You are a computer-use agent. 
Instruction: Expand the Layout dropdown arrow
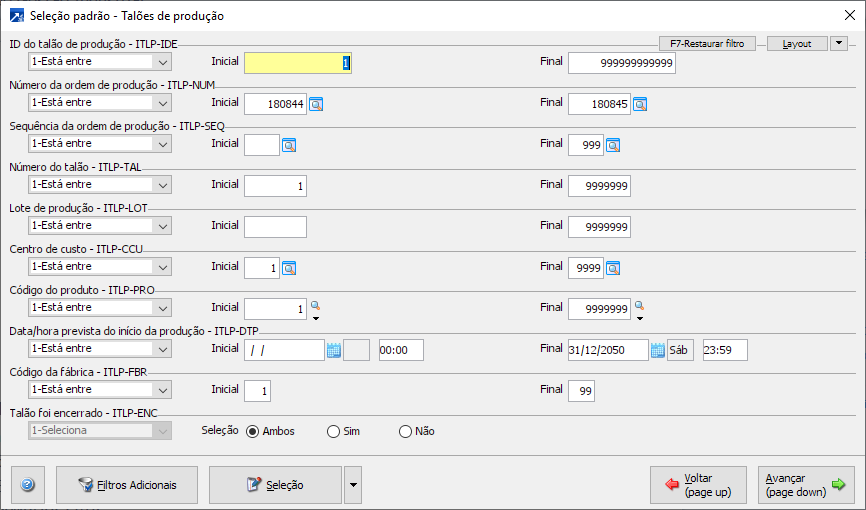[x=839, y=43]
